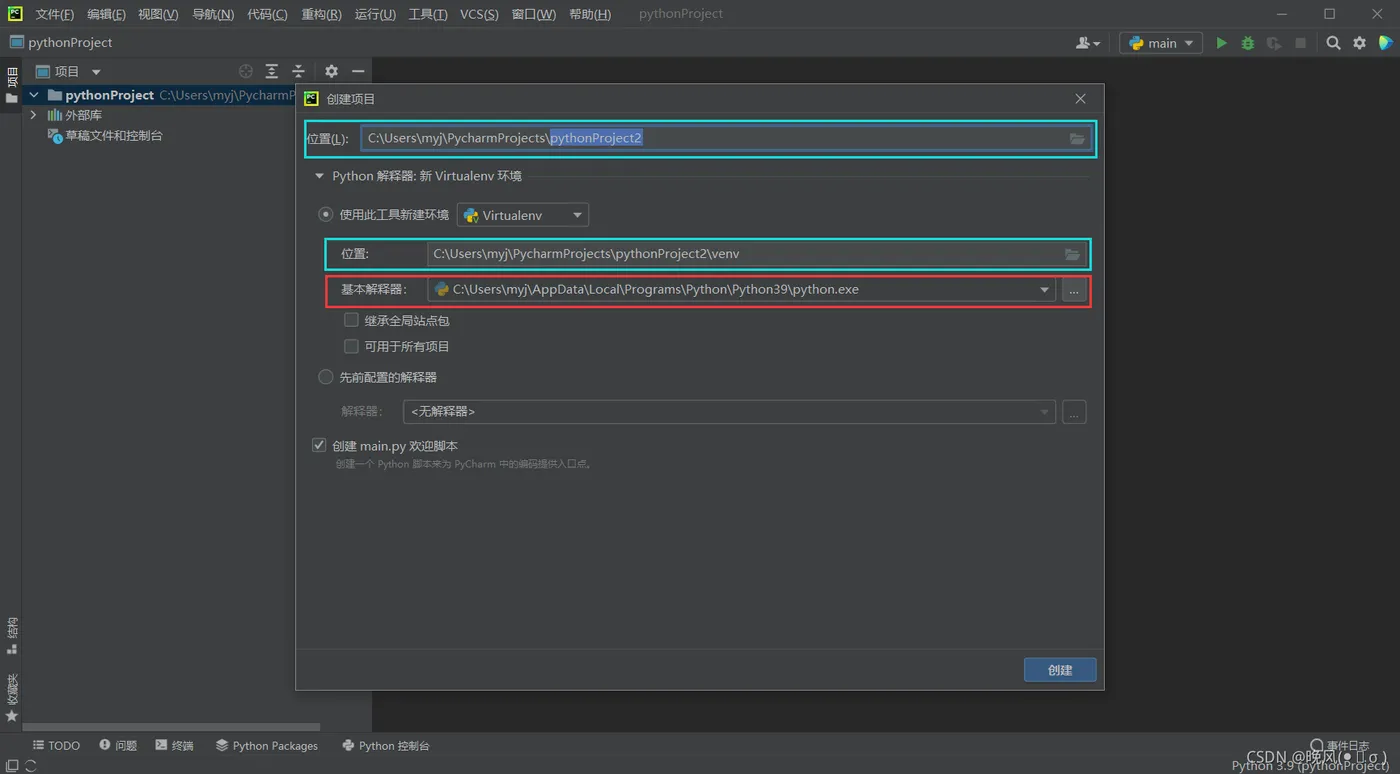Open the 导航(N) menu

point(213,14)
